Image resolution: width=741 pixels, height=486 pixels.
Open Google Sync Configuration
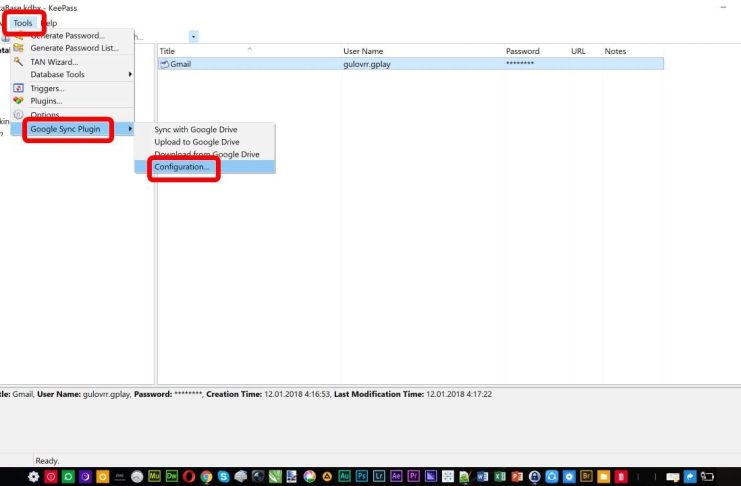point(205,166)
